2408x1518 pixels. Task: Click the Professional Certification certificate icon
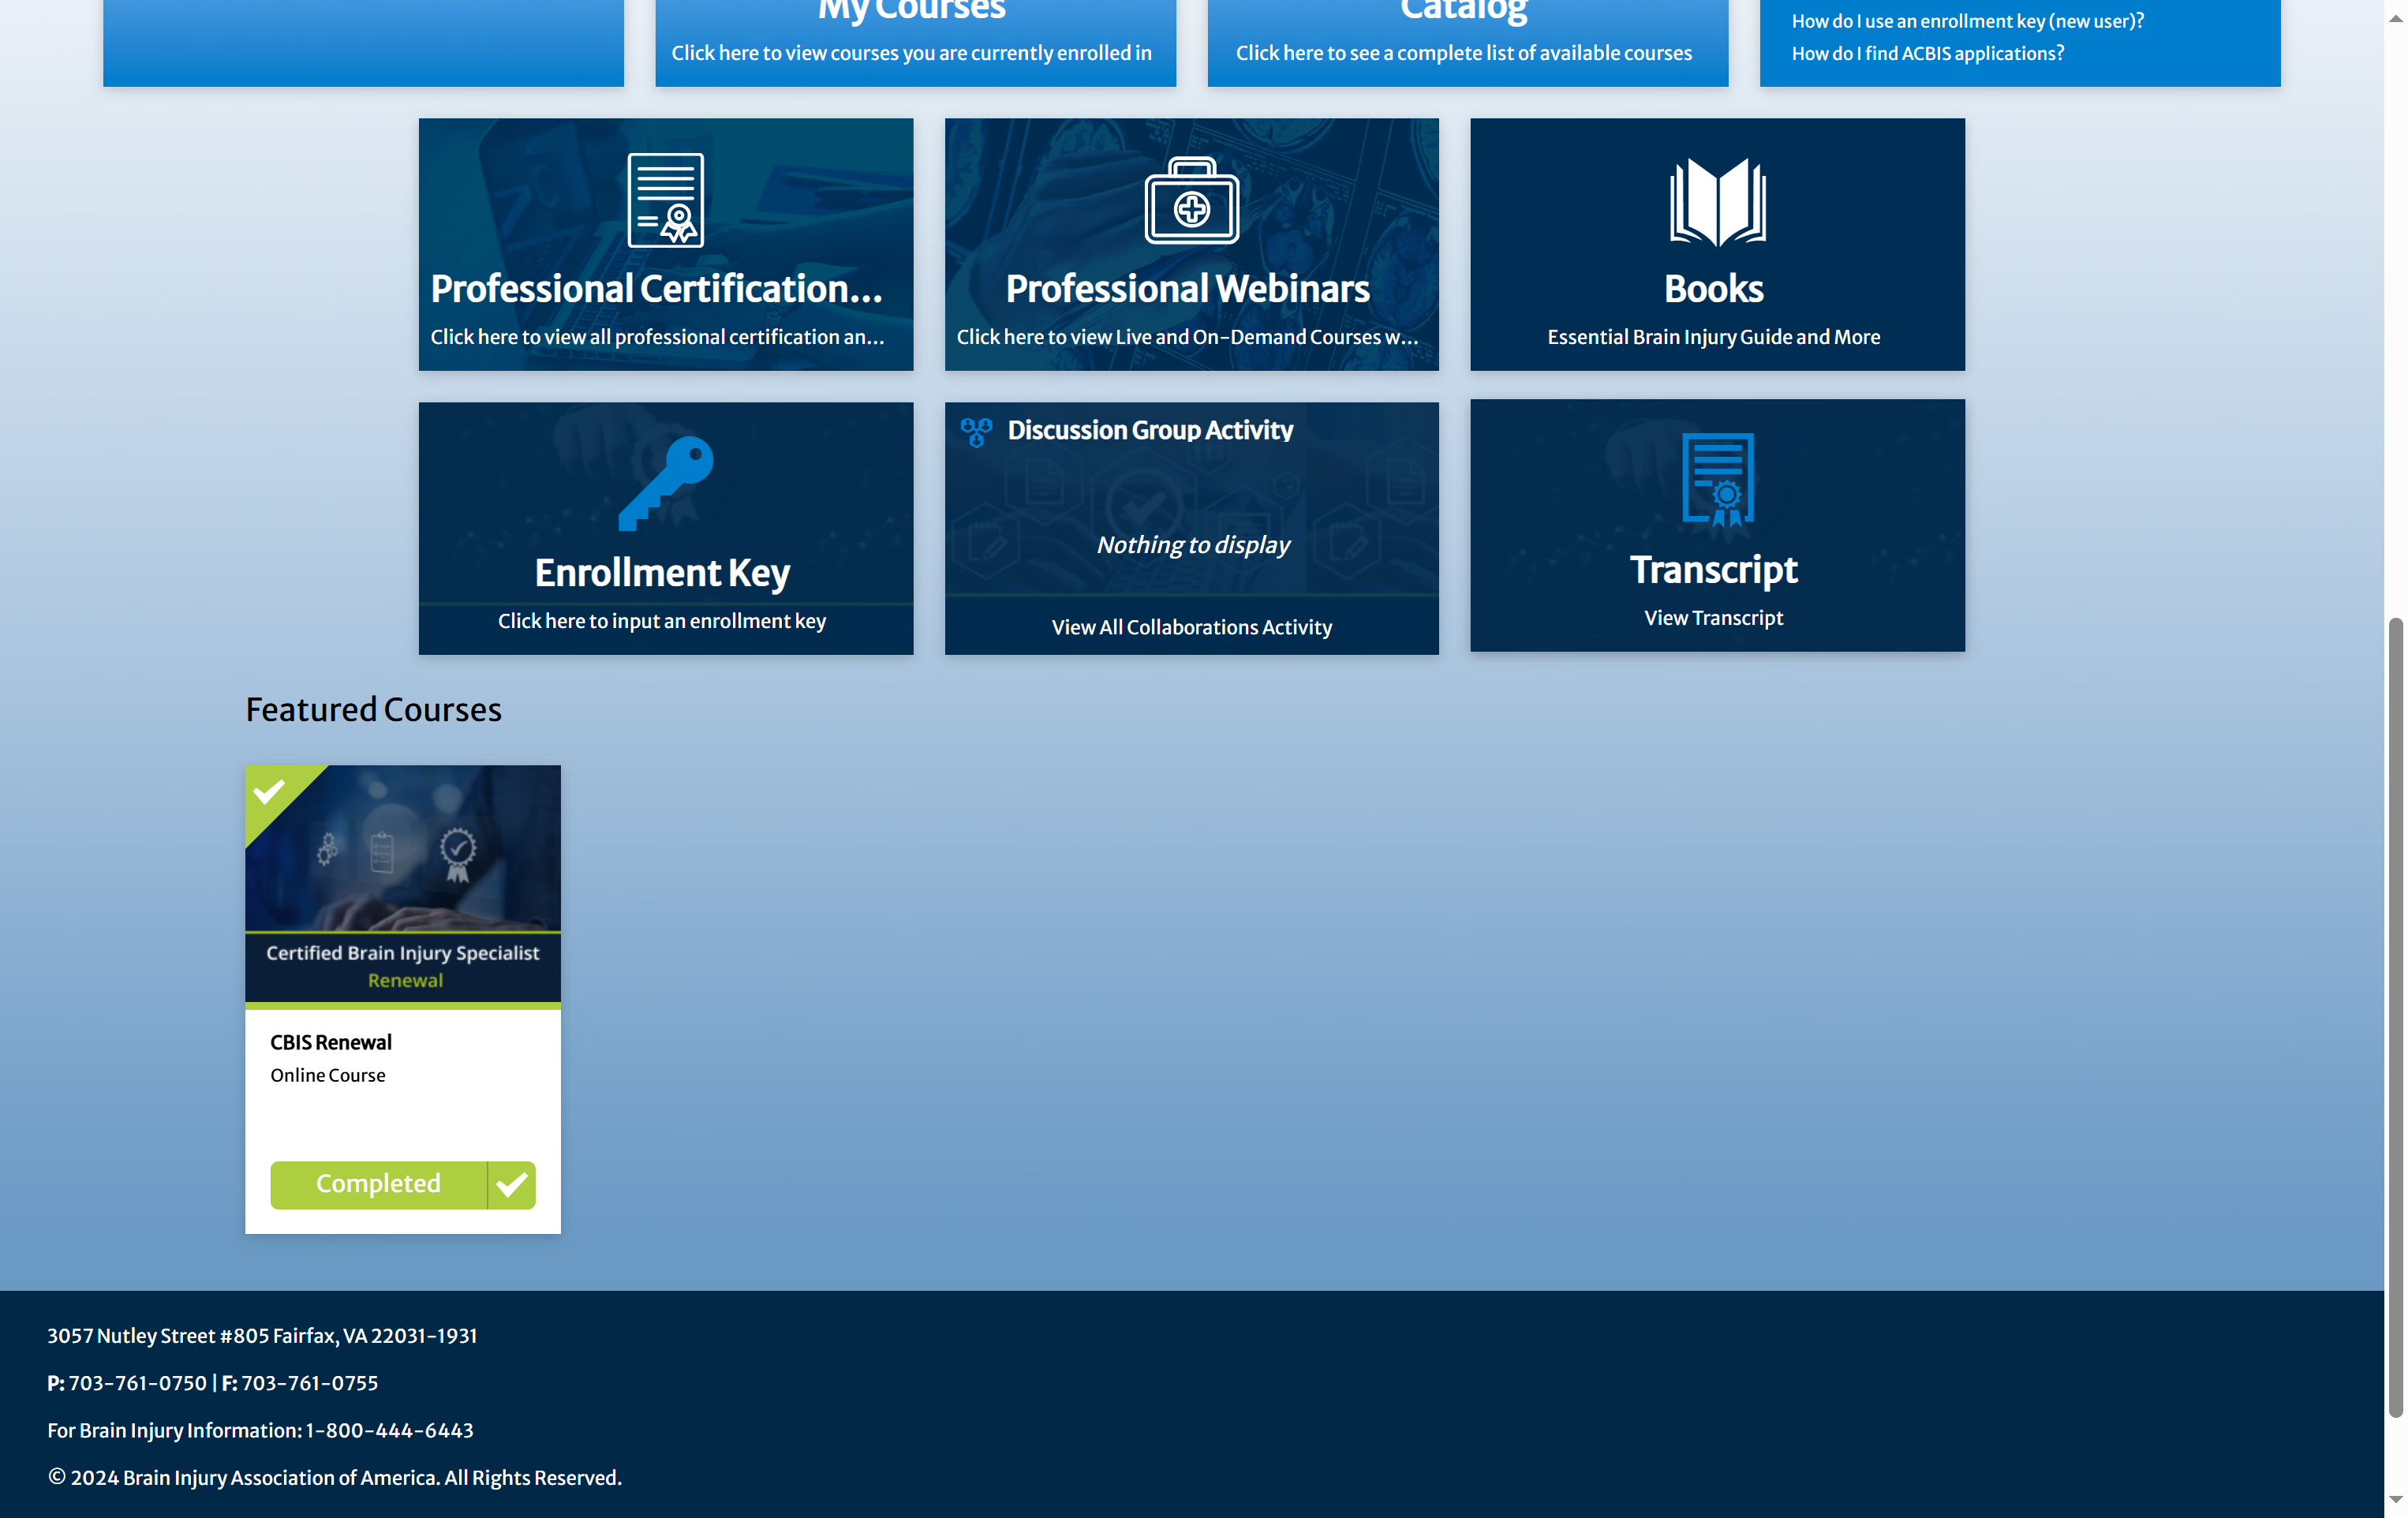pos(665,200)
